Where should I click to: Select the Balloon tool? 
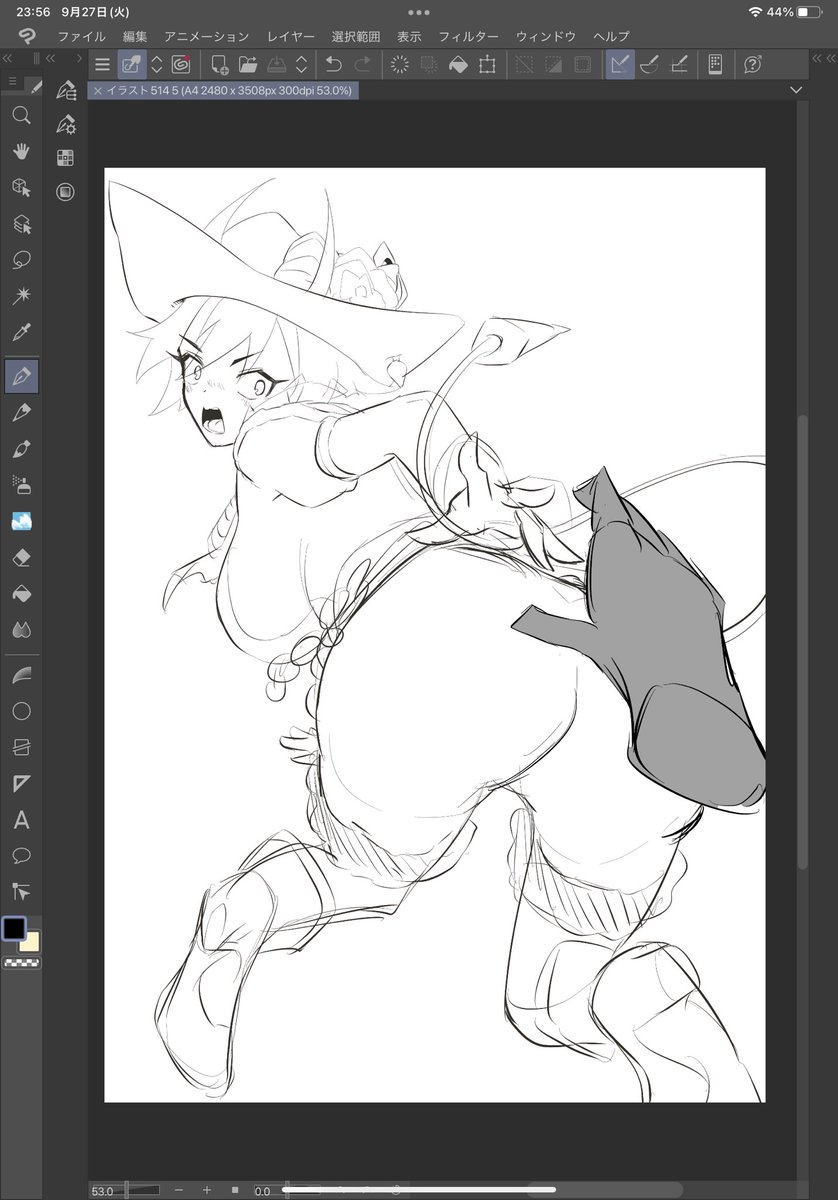point(21,856)
